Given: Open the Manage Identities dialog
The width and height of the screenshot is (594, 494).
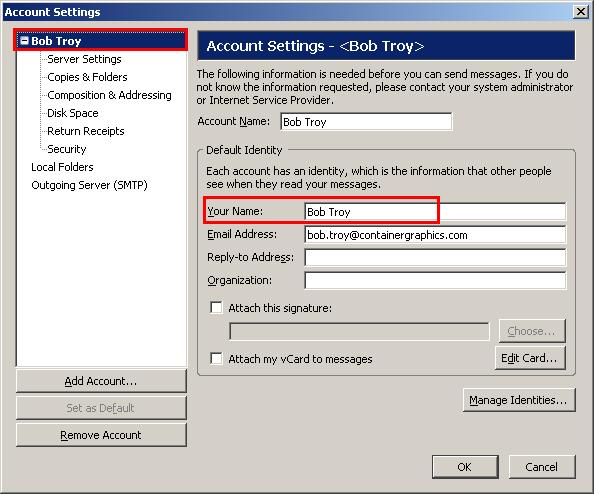Looking at the screenshot, I should pos(519,400).
